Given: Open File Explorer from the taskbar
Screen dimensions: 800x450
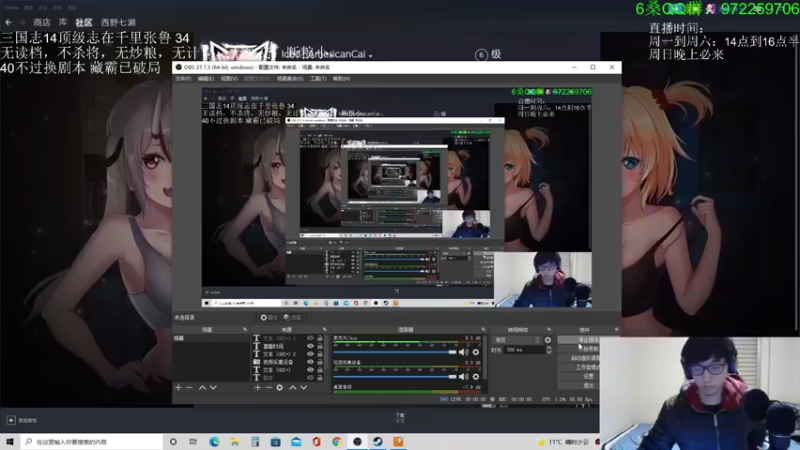Looking at the screenshot, I should tap(235, 442).
